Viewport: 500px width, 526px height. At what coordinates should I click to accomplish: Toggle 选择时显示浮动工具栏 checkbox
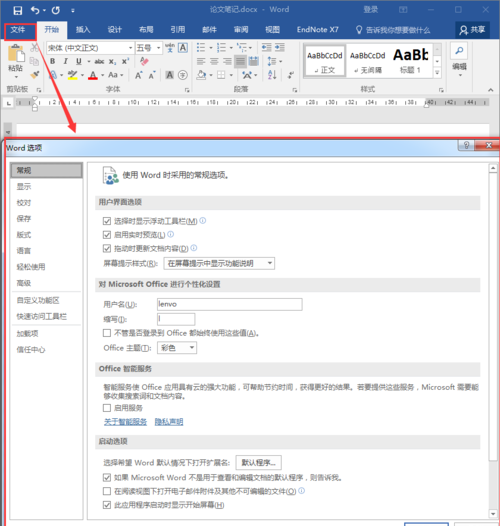pos(107,221)
